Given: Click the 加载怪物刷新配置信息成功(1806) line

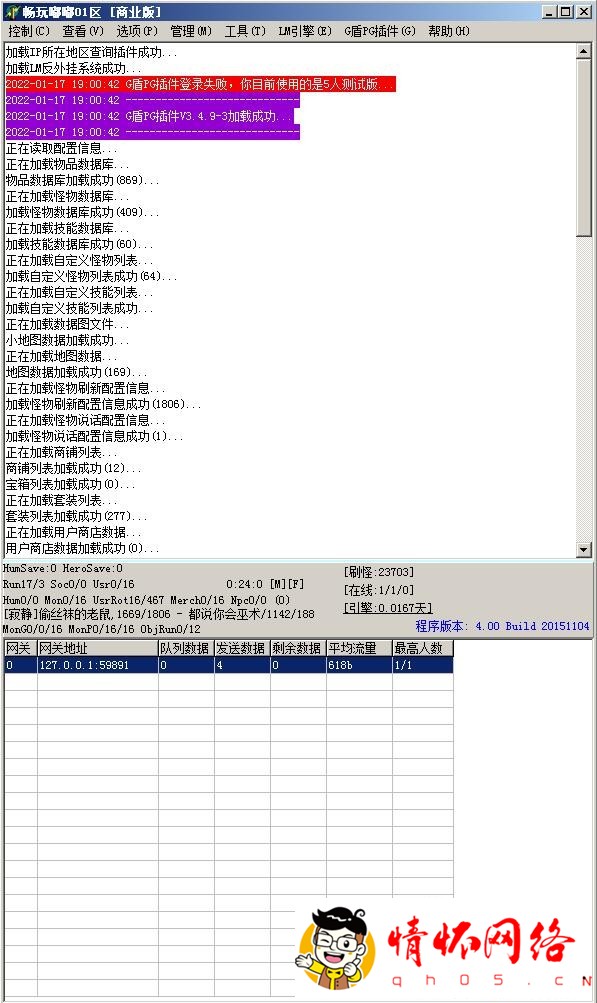Looking at the screenshot, I should 103,404.
